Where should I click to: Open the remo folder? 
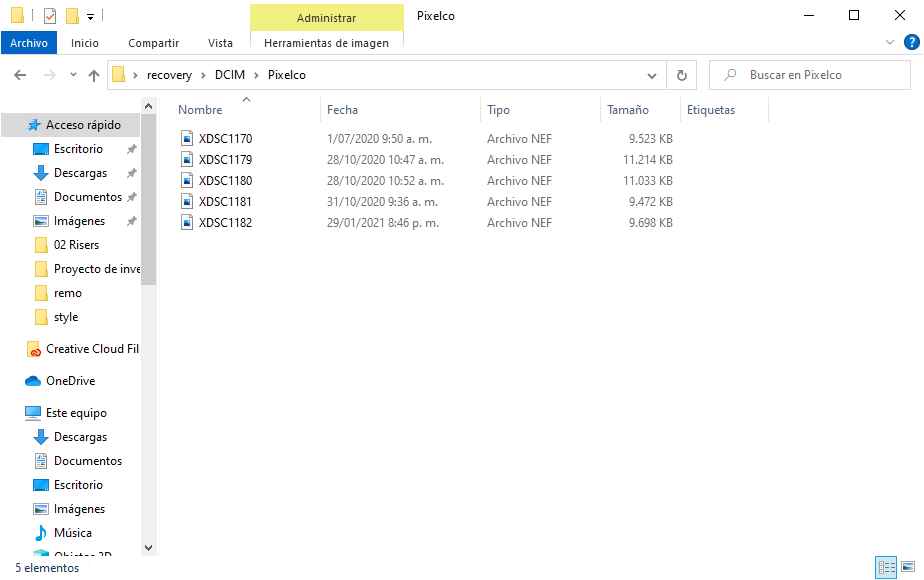point(68,293)
